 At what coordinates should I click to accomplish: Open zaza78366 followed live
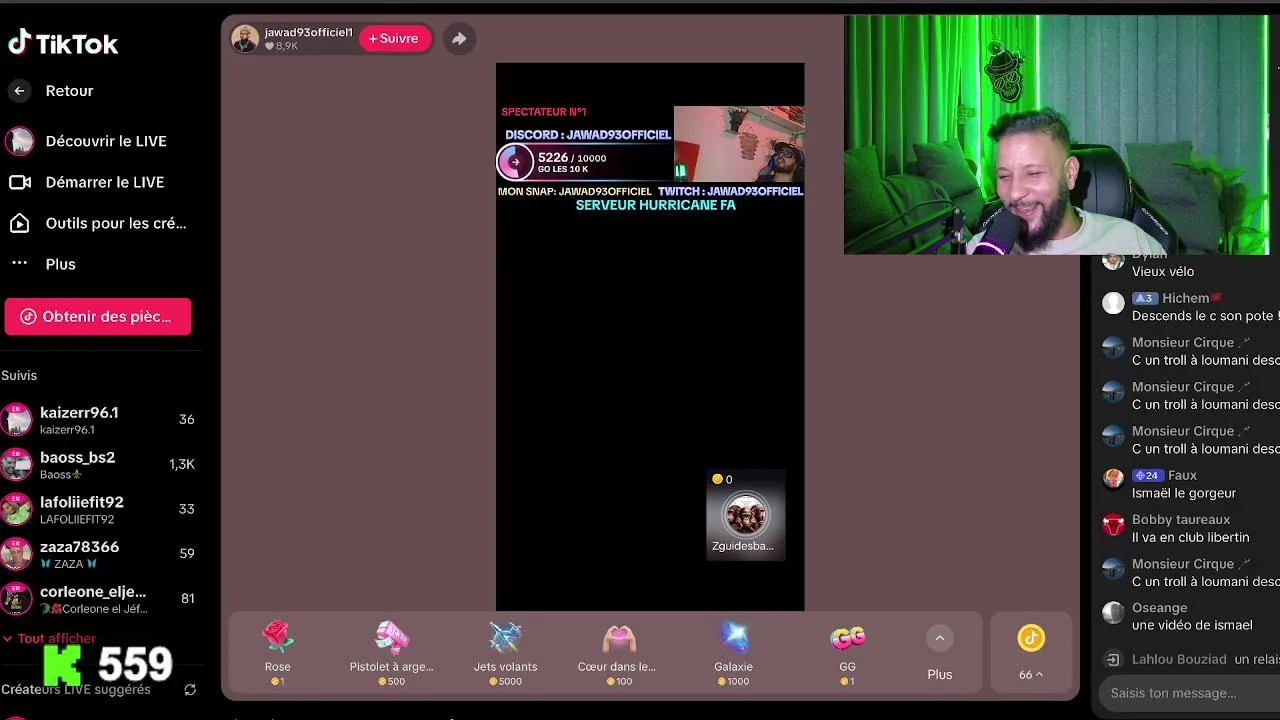pyautogui.click(x=100, y=554)
